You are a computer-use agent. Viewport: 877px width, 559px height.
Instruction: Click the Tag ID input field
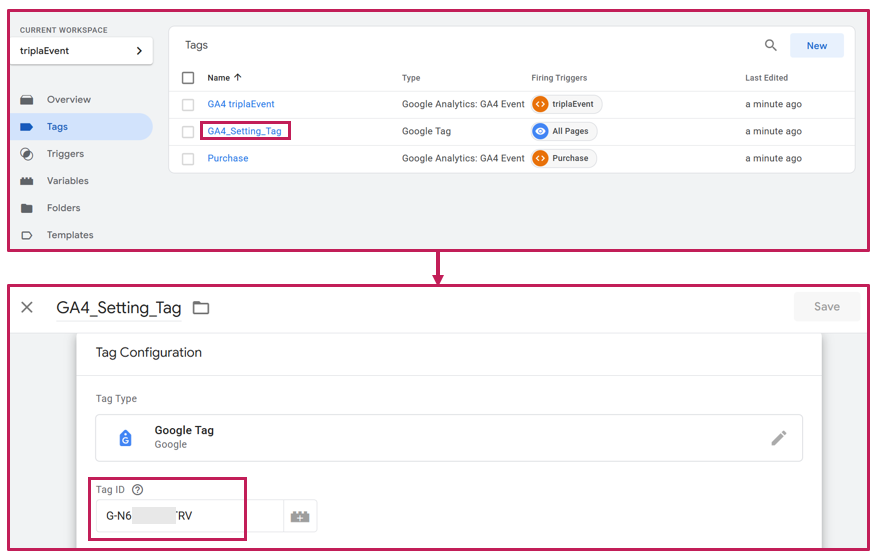[x=190, y=516]
